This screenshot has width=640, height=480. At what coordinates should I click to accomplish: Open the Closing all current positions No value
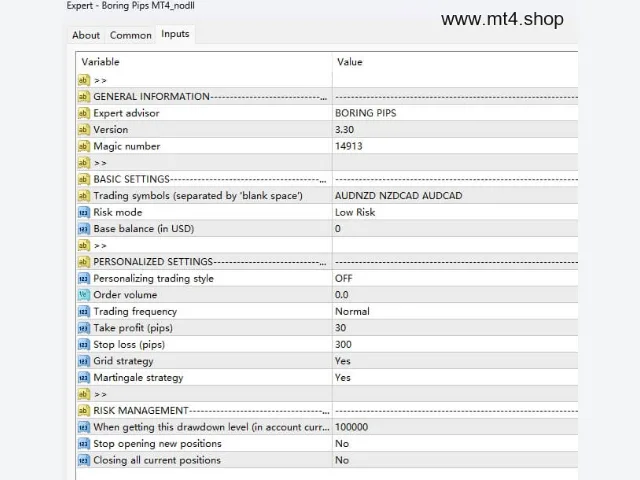pos(342,460)
